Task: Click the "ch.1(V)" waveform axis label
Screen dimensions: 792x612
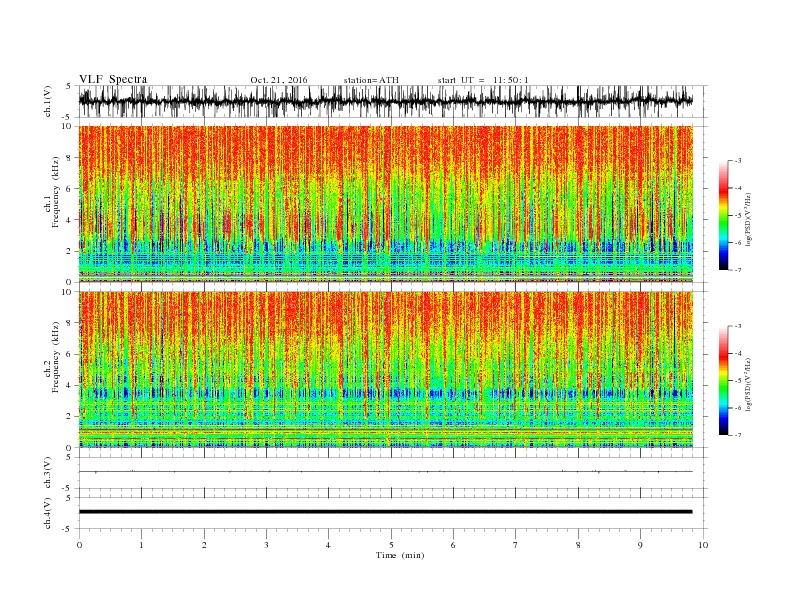Action: [x=48, y=101]
